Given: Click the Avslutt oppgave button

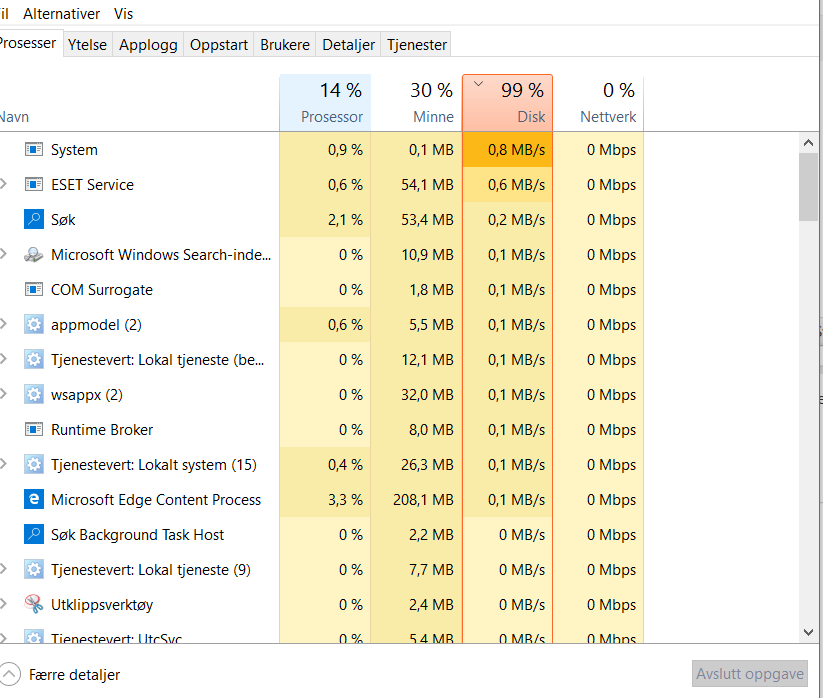Looking at the screenshot, I should (750, 674).
